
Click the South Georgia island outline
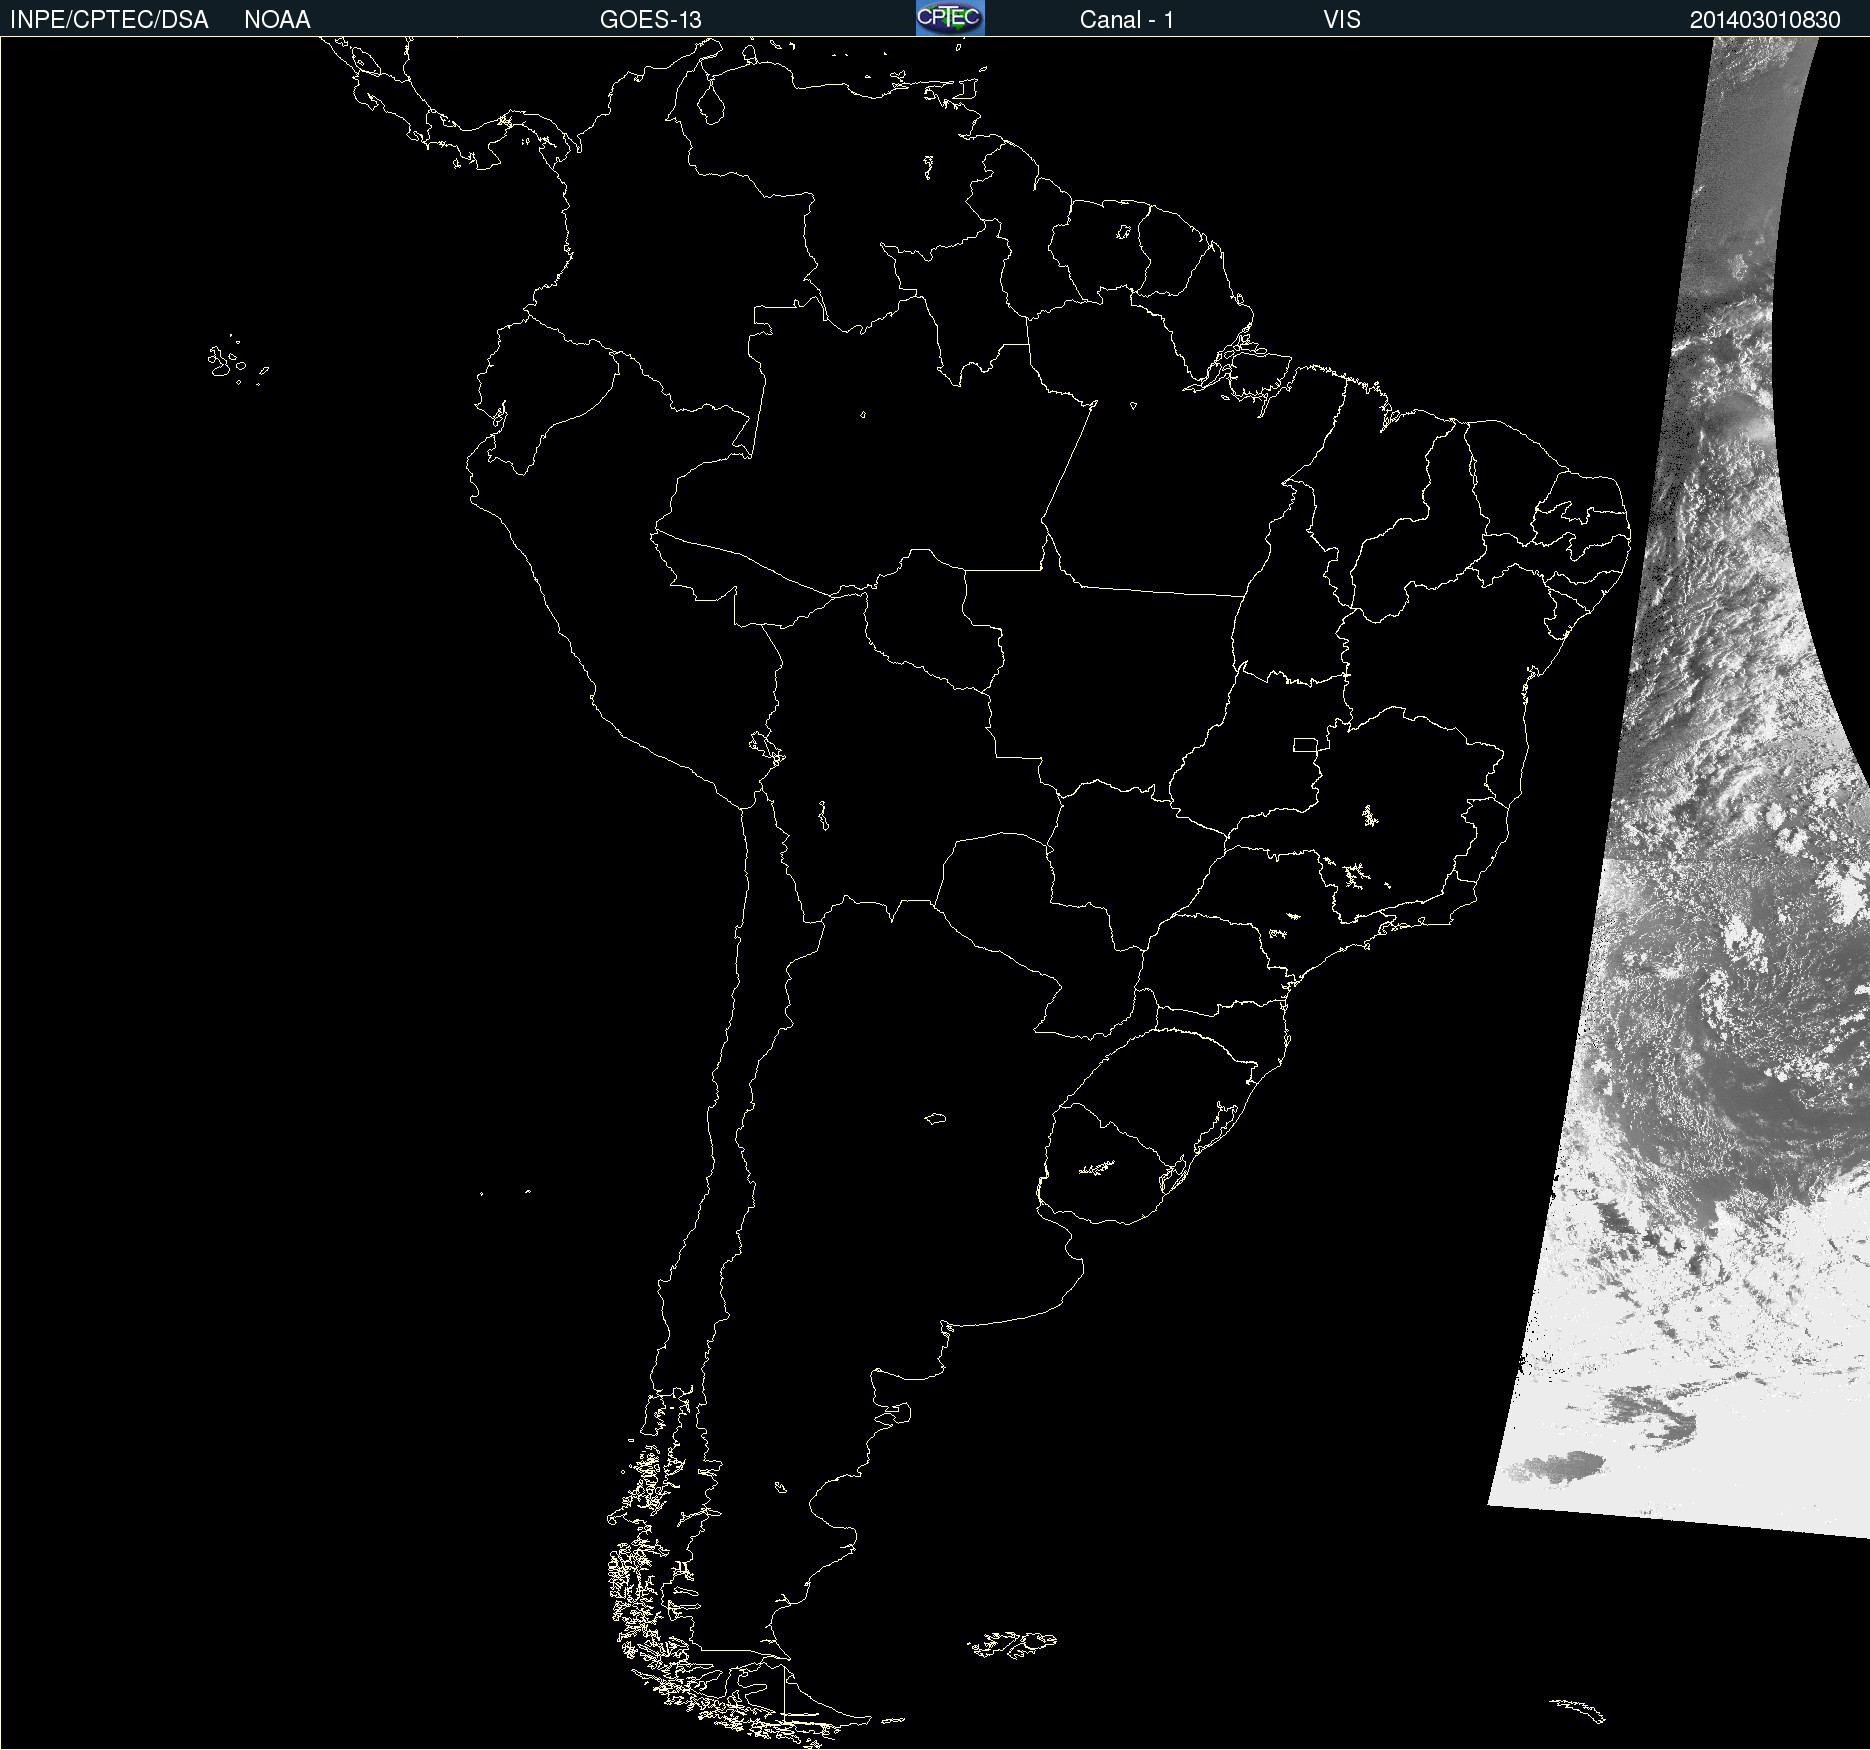coord(1580,1709)
